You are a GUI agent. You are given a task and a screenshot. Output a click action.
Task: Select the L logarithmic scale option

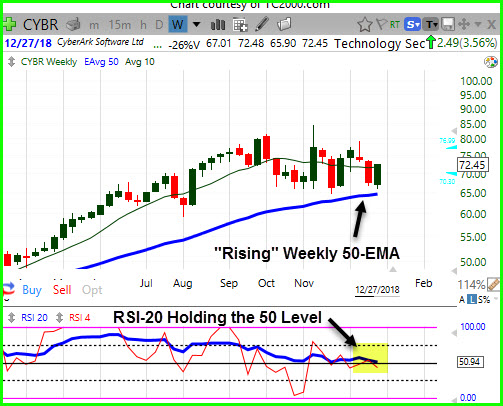472,299
